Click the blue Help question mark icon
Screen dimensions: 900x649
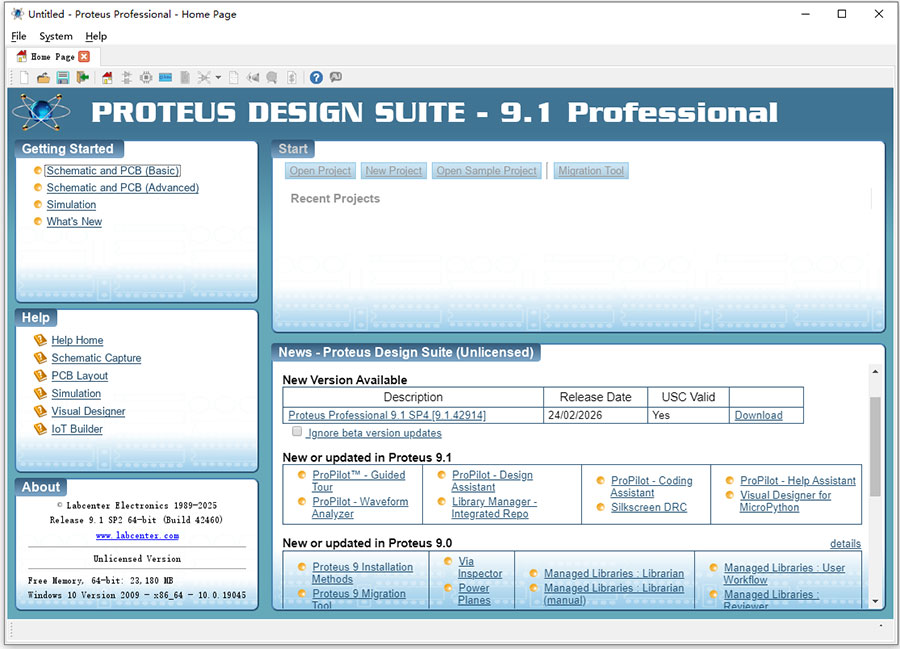tap(316, 76)
